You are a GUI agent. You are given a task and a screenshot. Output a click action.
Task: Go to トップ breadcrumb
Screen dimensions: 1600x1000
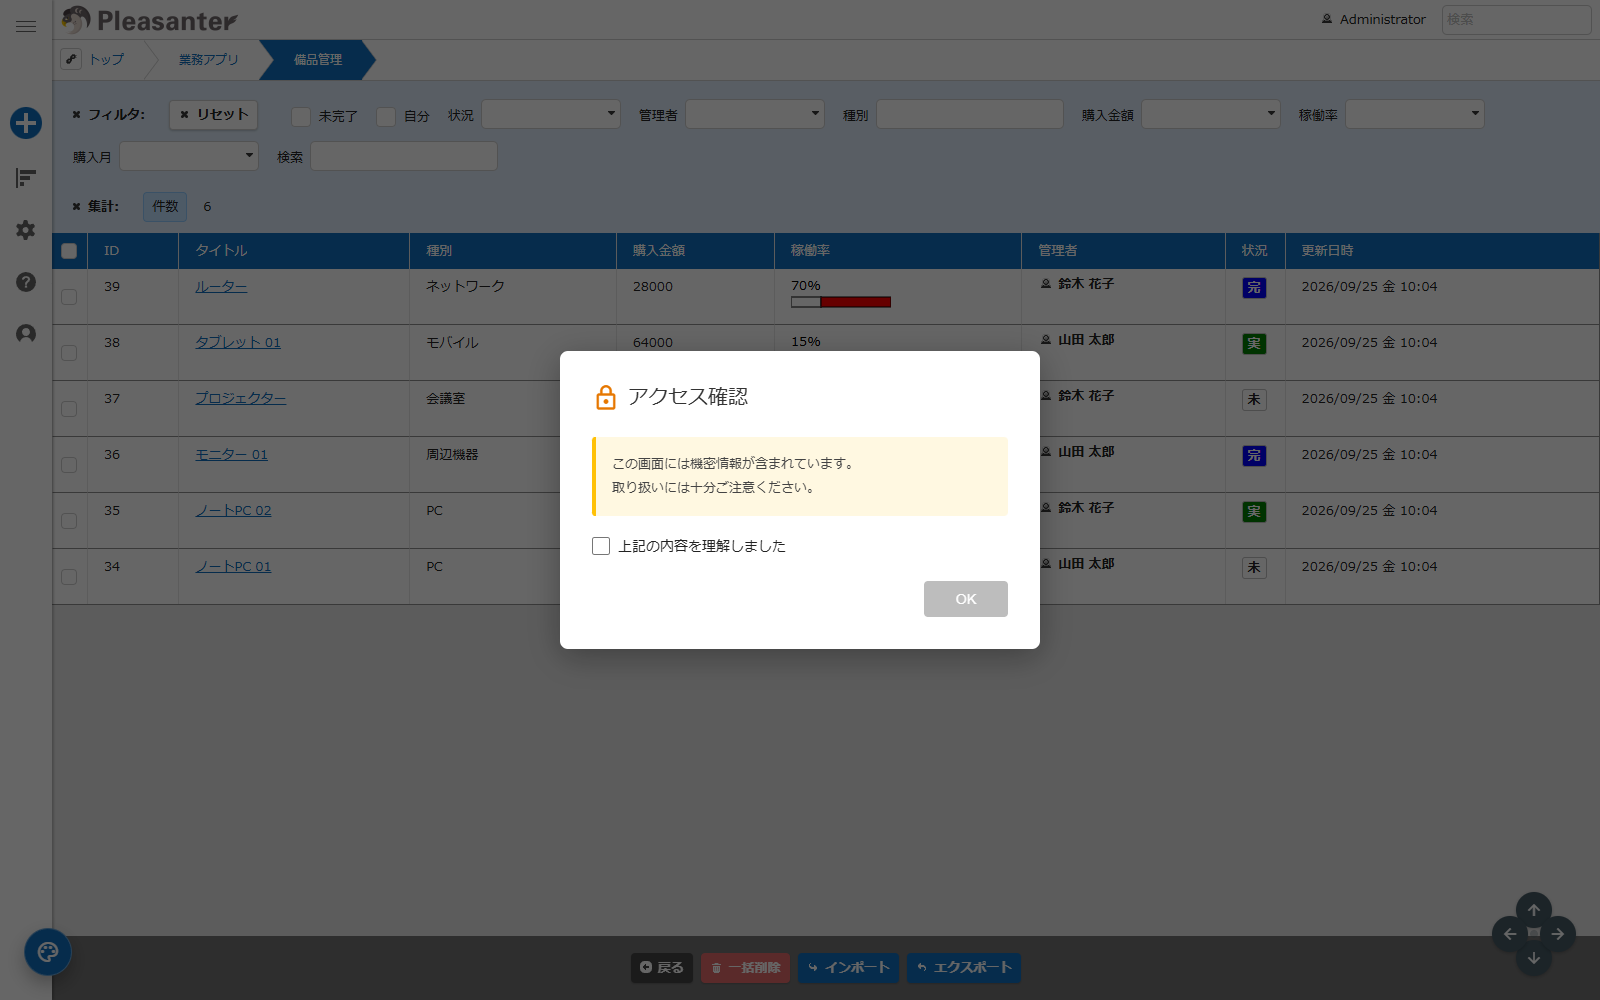click(x=106, y=60)
